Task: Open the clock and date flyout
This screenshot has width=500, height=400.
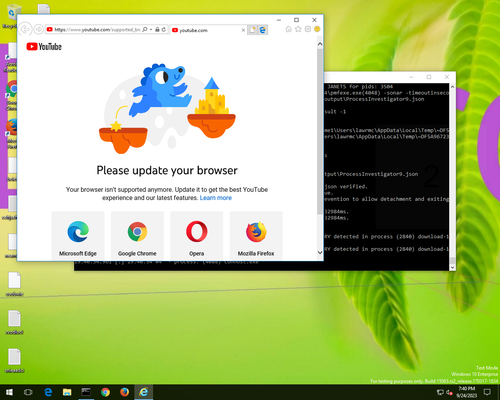Action: (x=466, y=392)
